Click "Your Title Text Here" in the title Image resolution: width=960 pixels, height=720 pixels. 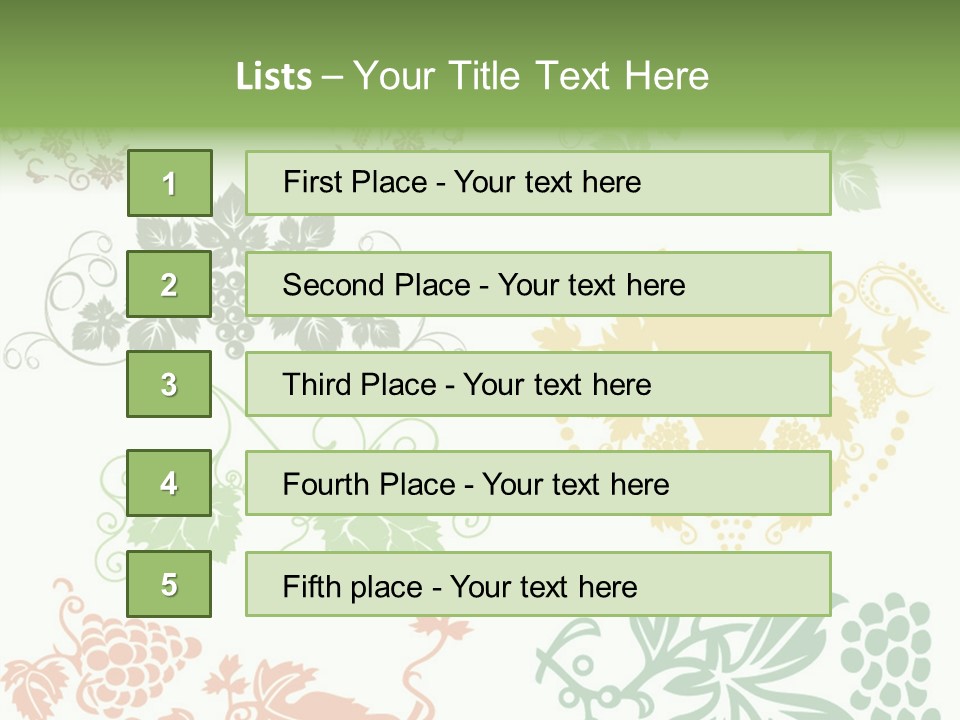[530, 76]
